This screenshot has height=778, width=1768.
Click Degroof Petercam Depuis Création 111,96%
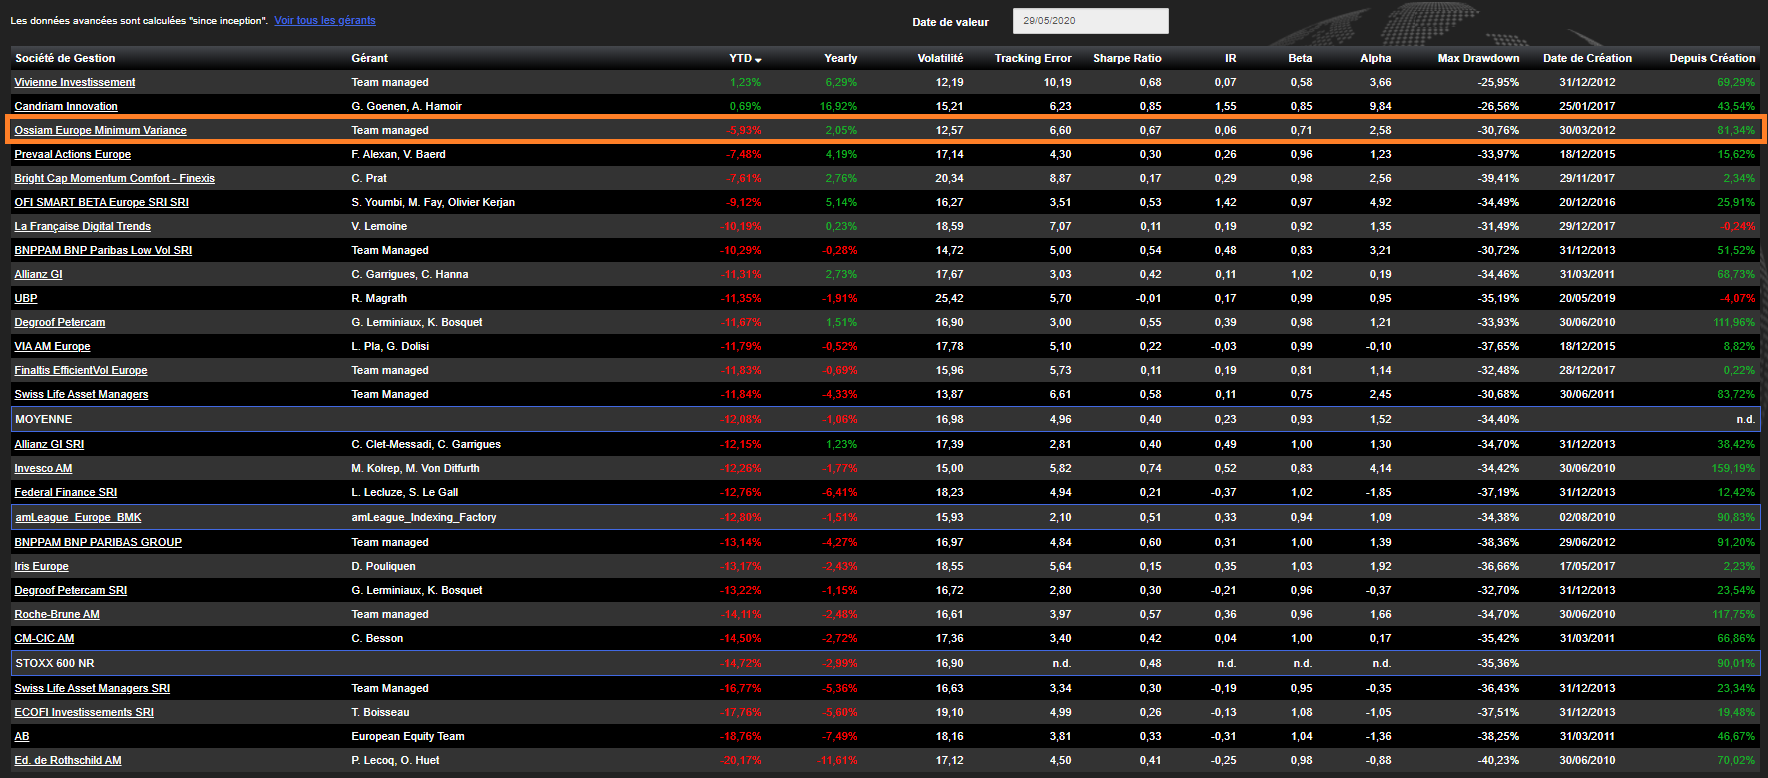coord(1734,322)
